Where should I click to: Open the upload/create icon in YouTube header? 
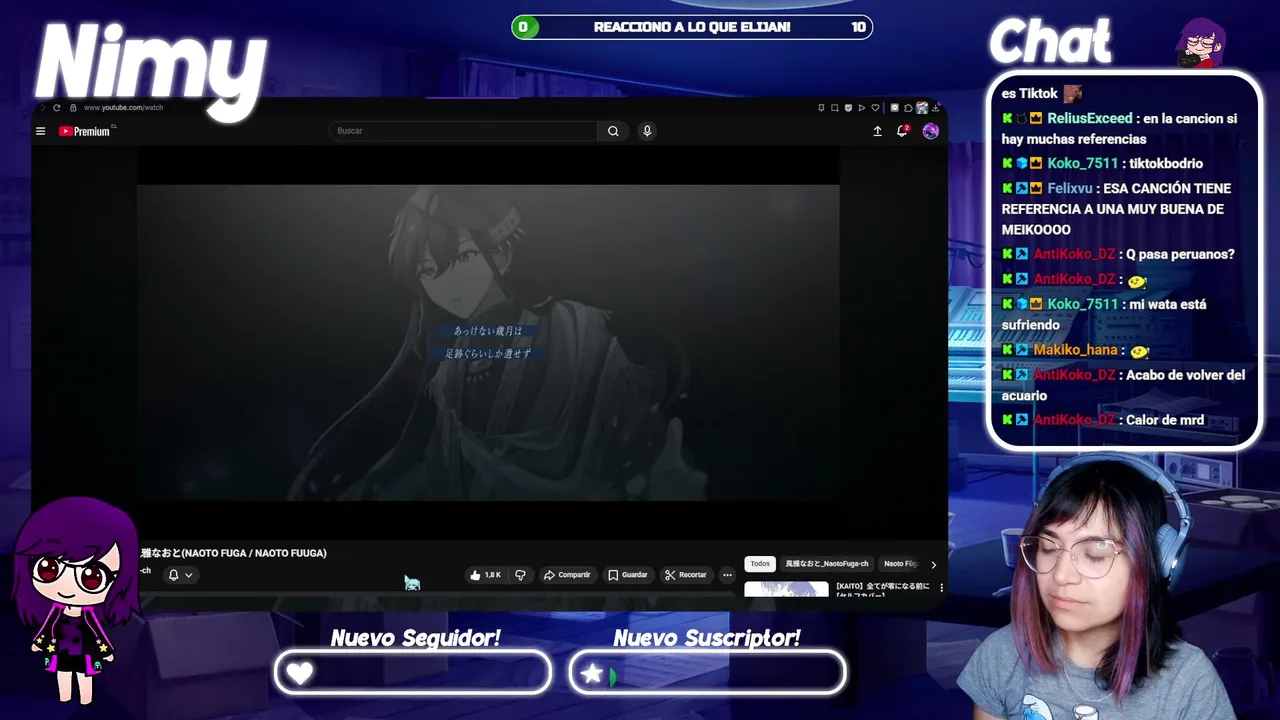[x=877, y=131]
